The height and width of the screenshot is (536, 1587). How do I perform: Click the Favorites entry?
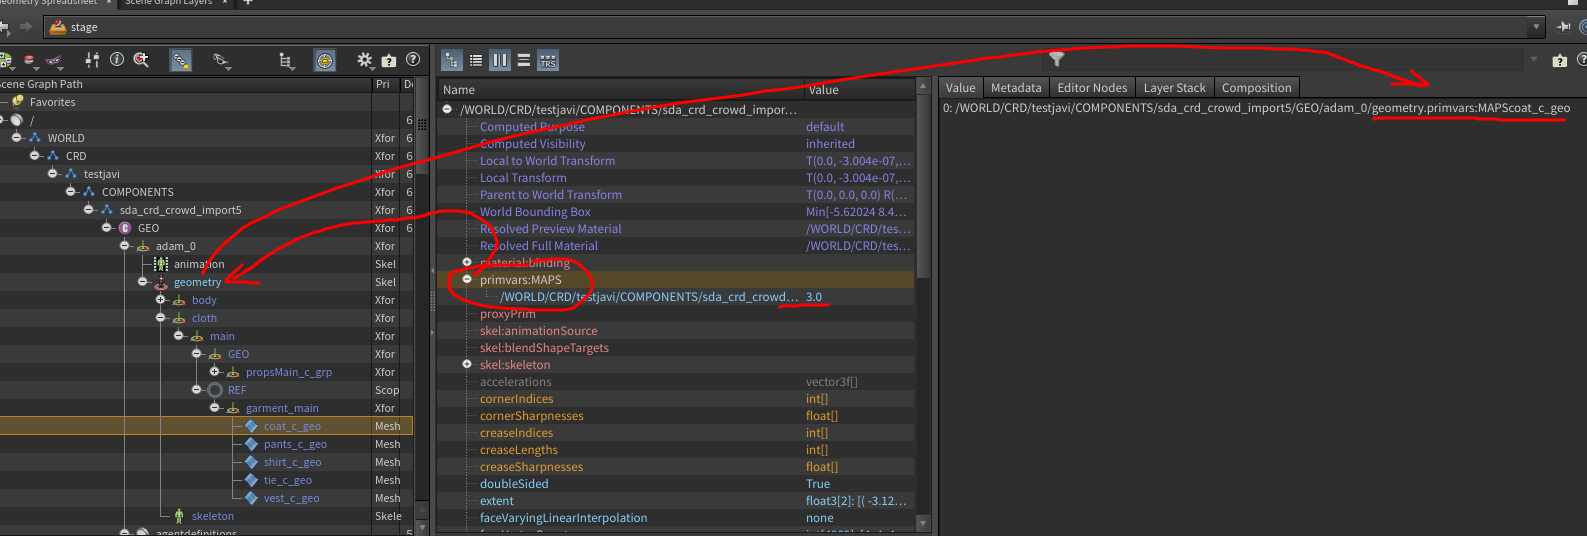[x=52, y=102]
